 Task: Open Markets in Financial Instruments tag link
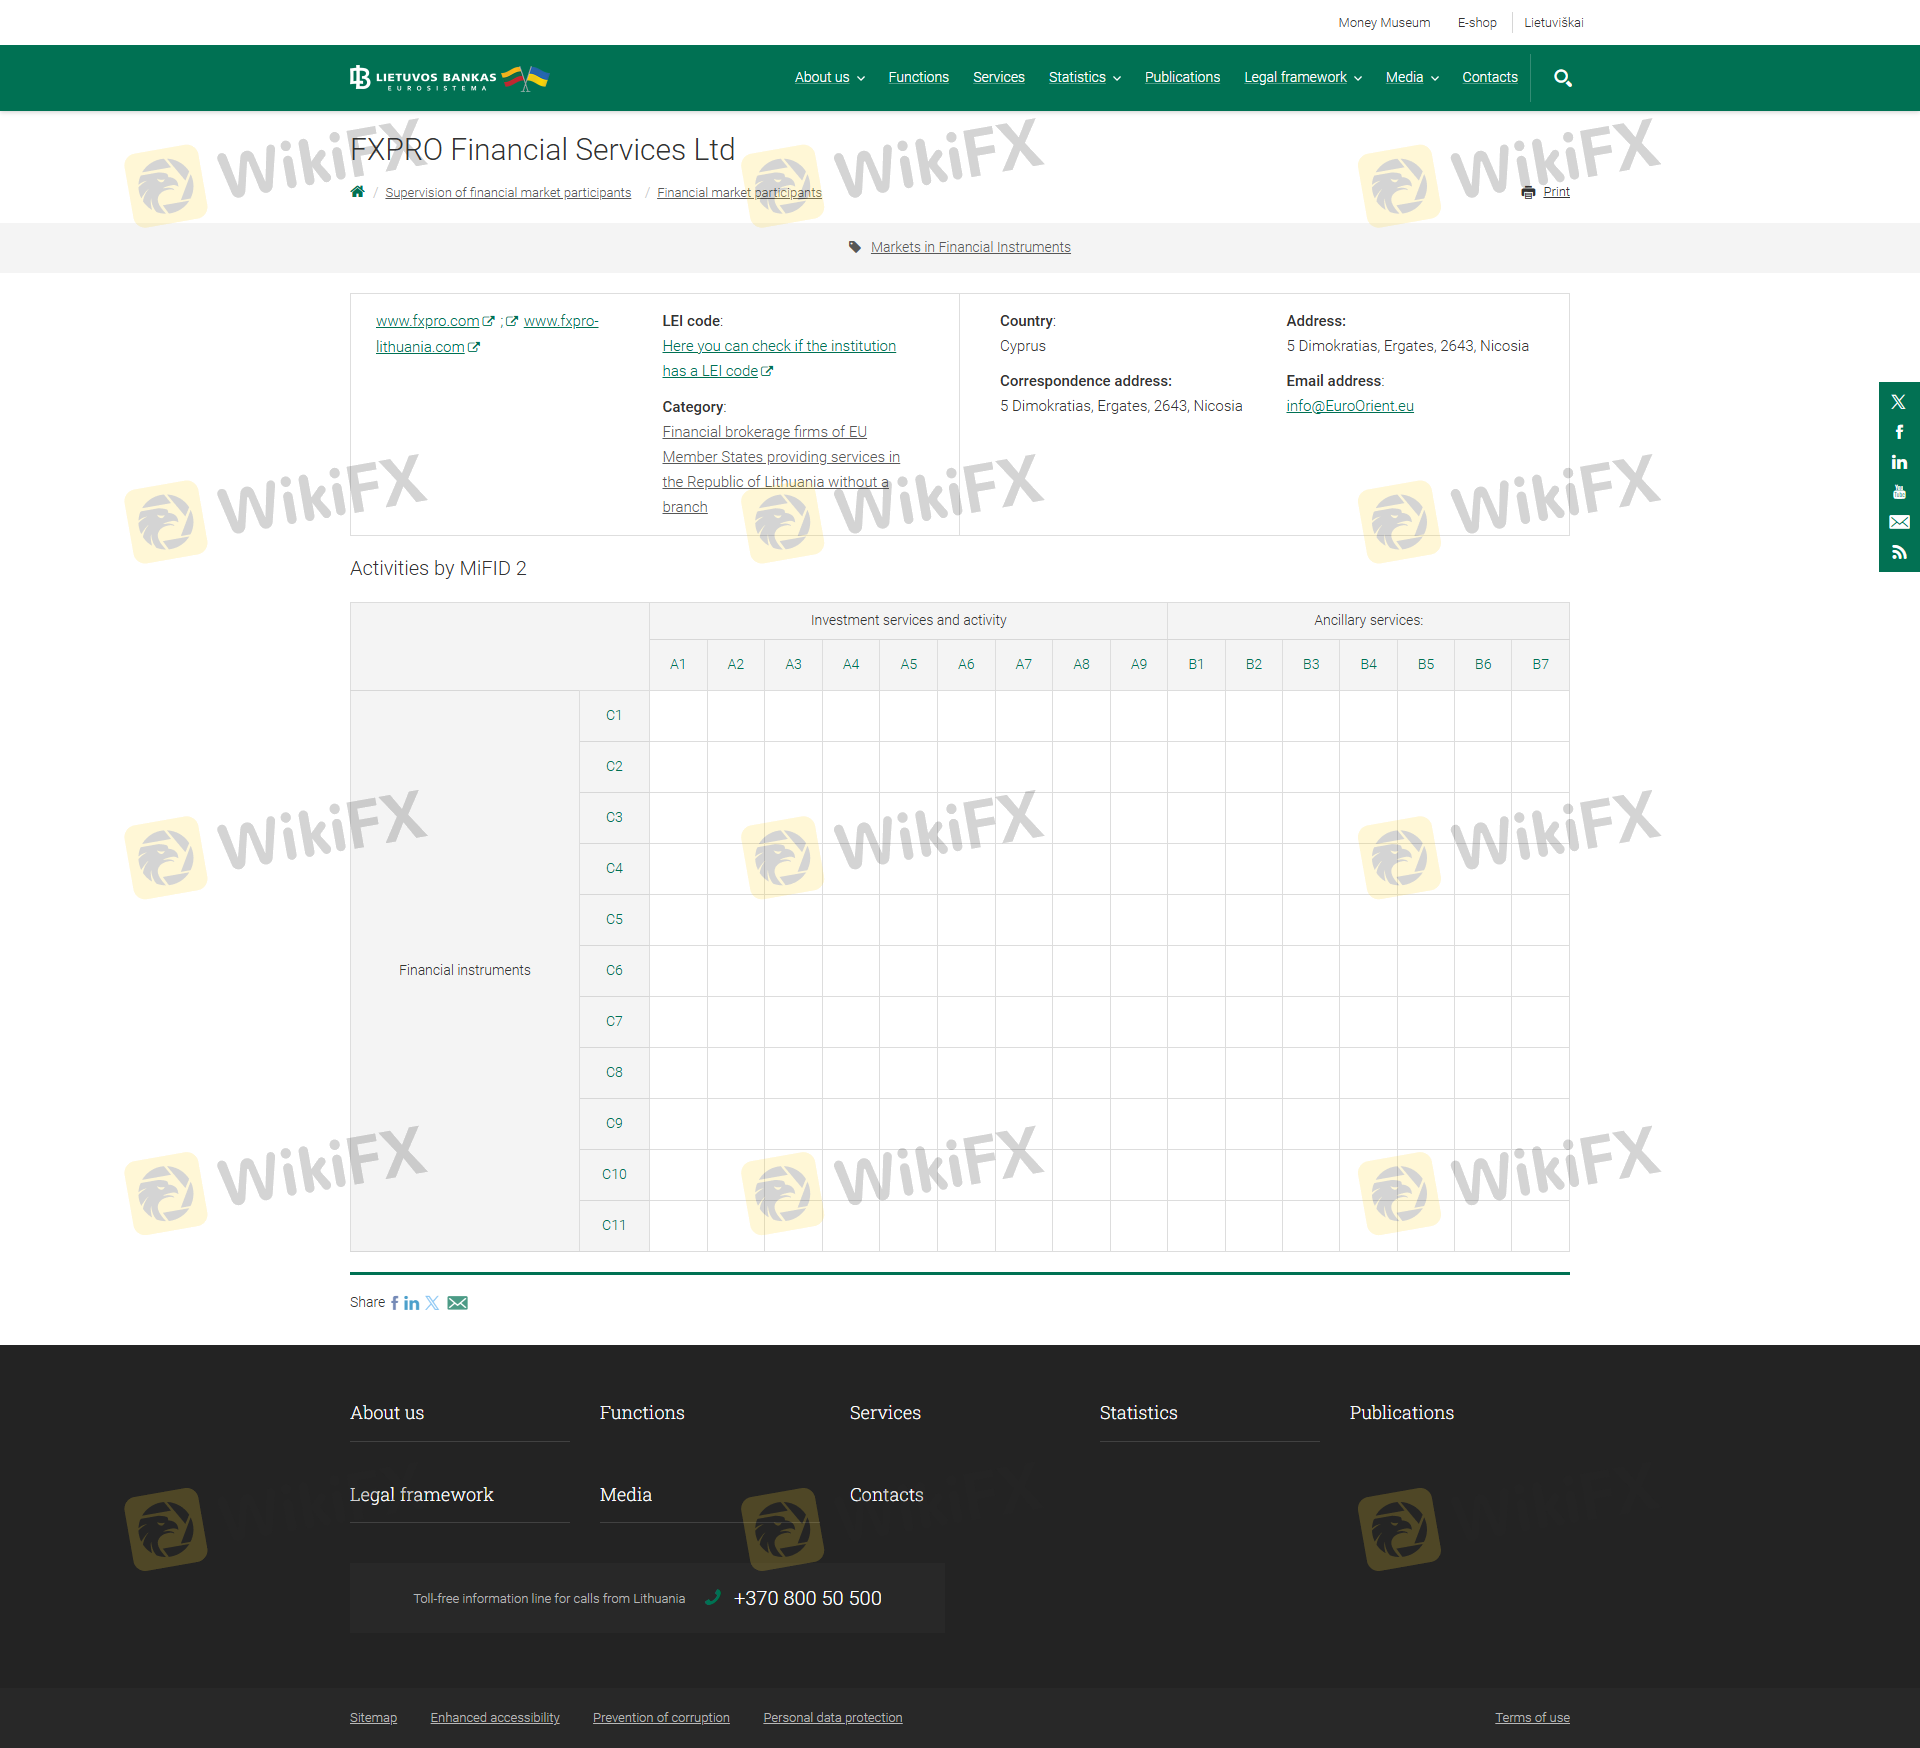coord(970,247)
